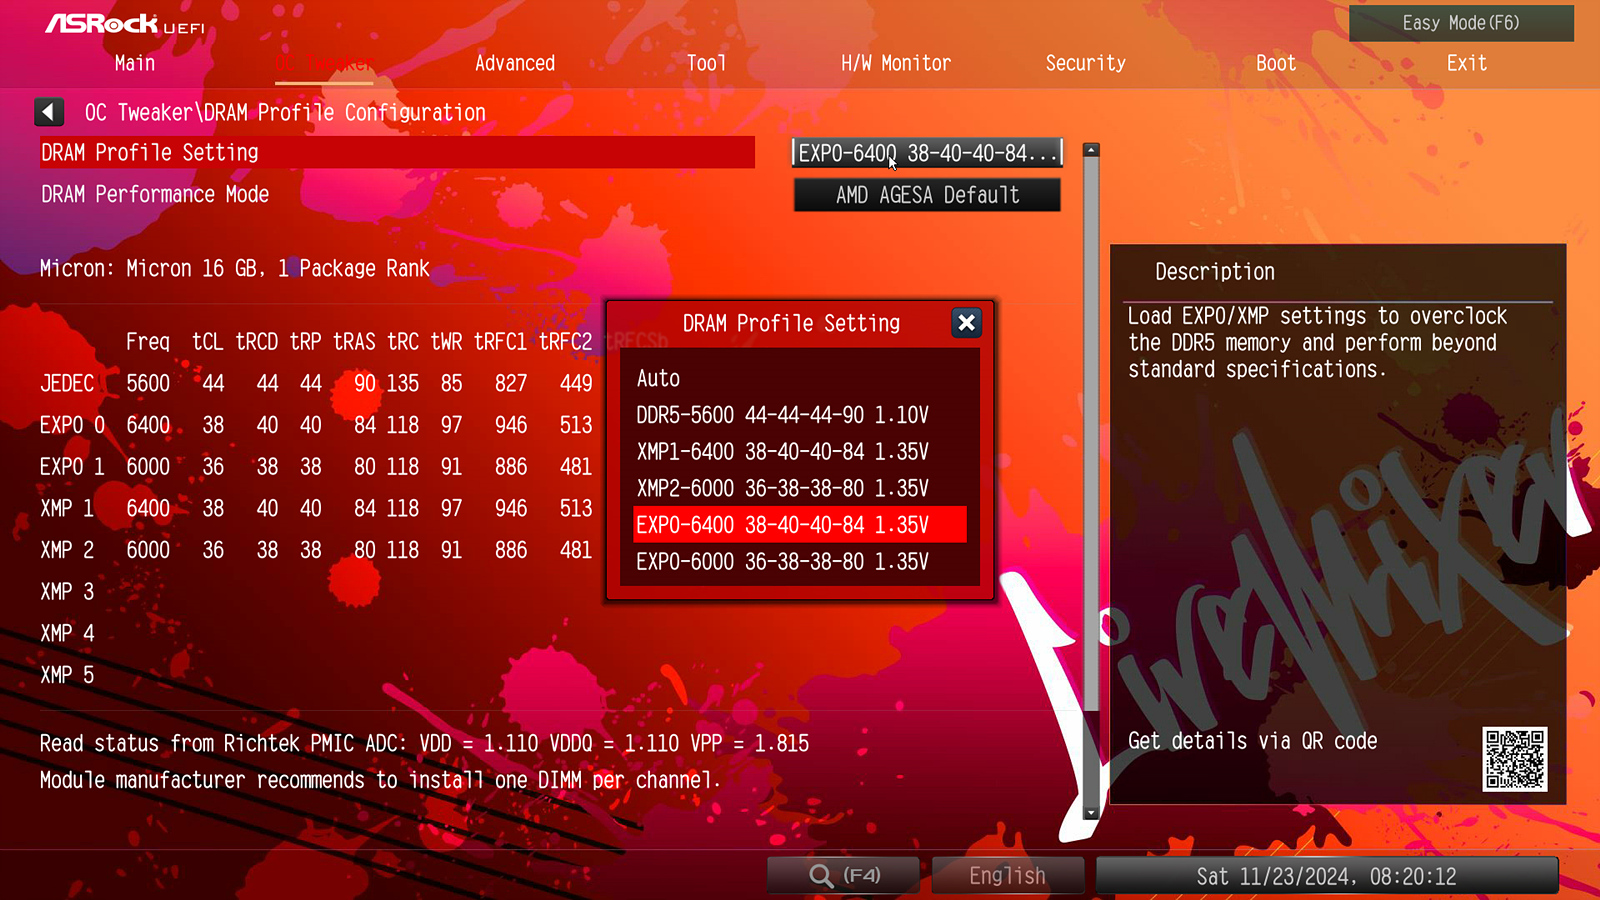The height and width of the screenshot is (900, 1600).
Task: Open the Exit tab
Action: pyautogui.click(x=1467, y=63)
